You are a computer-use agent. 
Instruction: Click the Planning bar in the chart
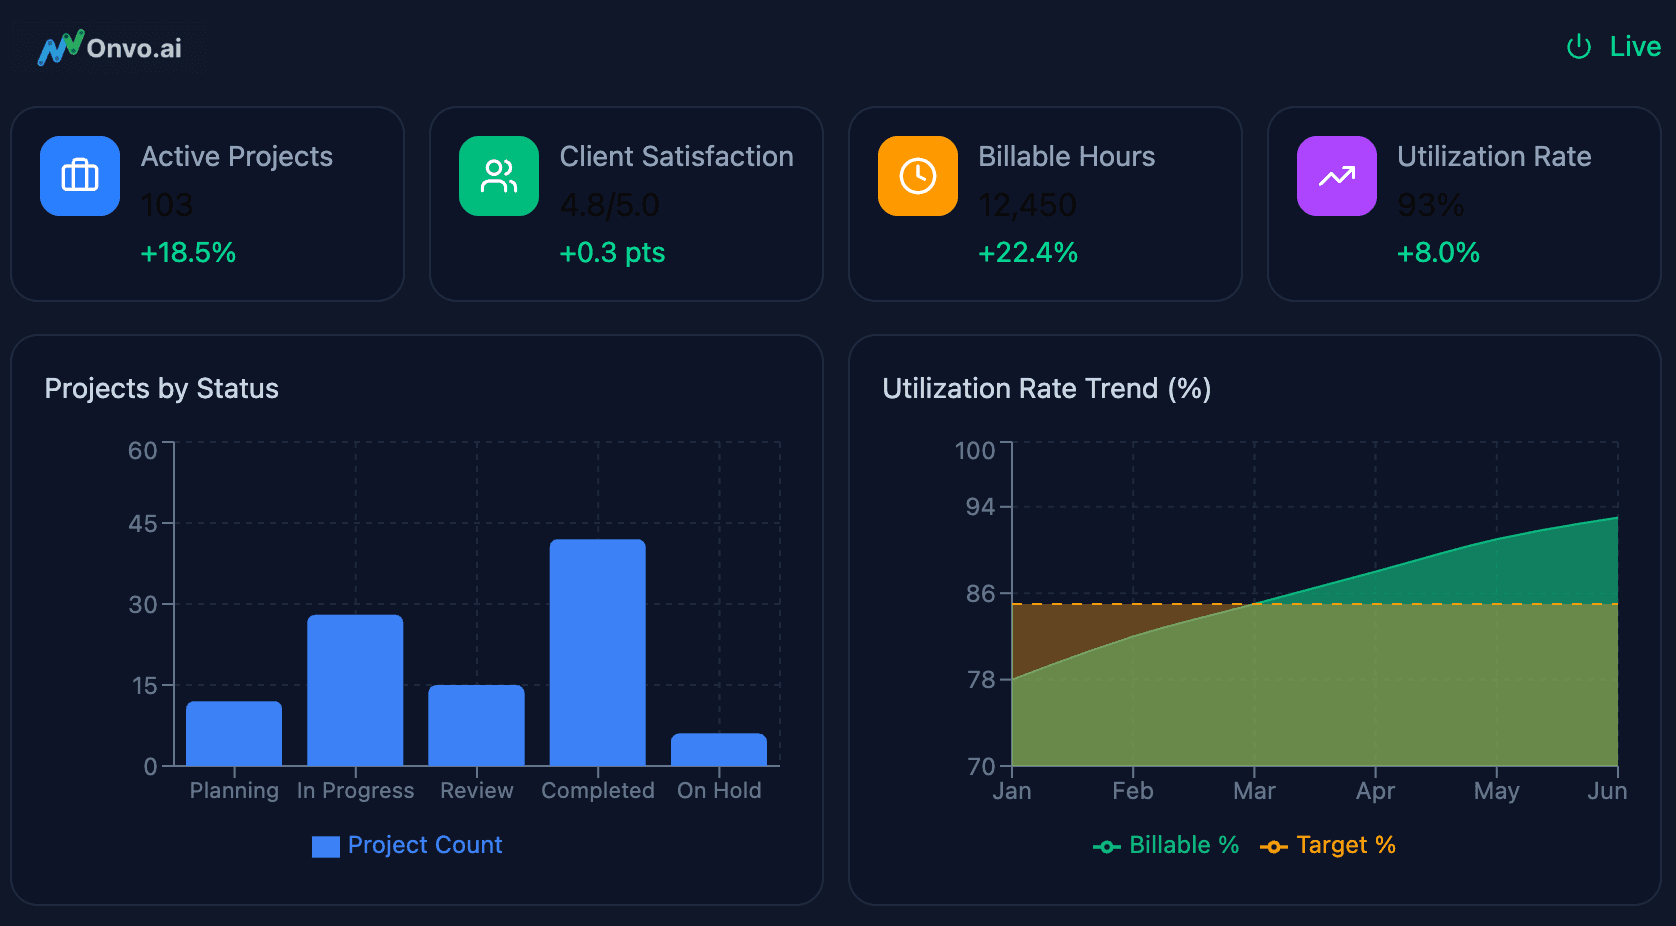(234, 733)
